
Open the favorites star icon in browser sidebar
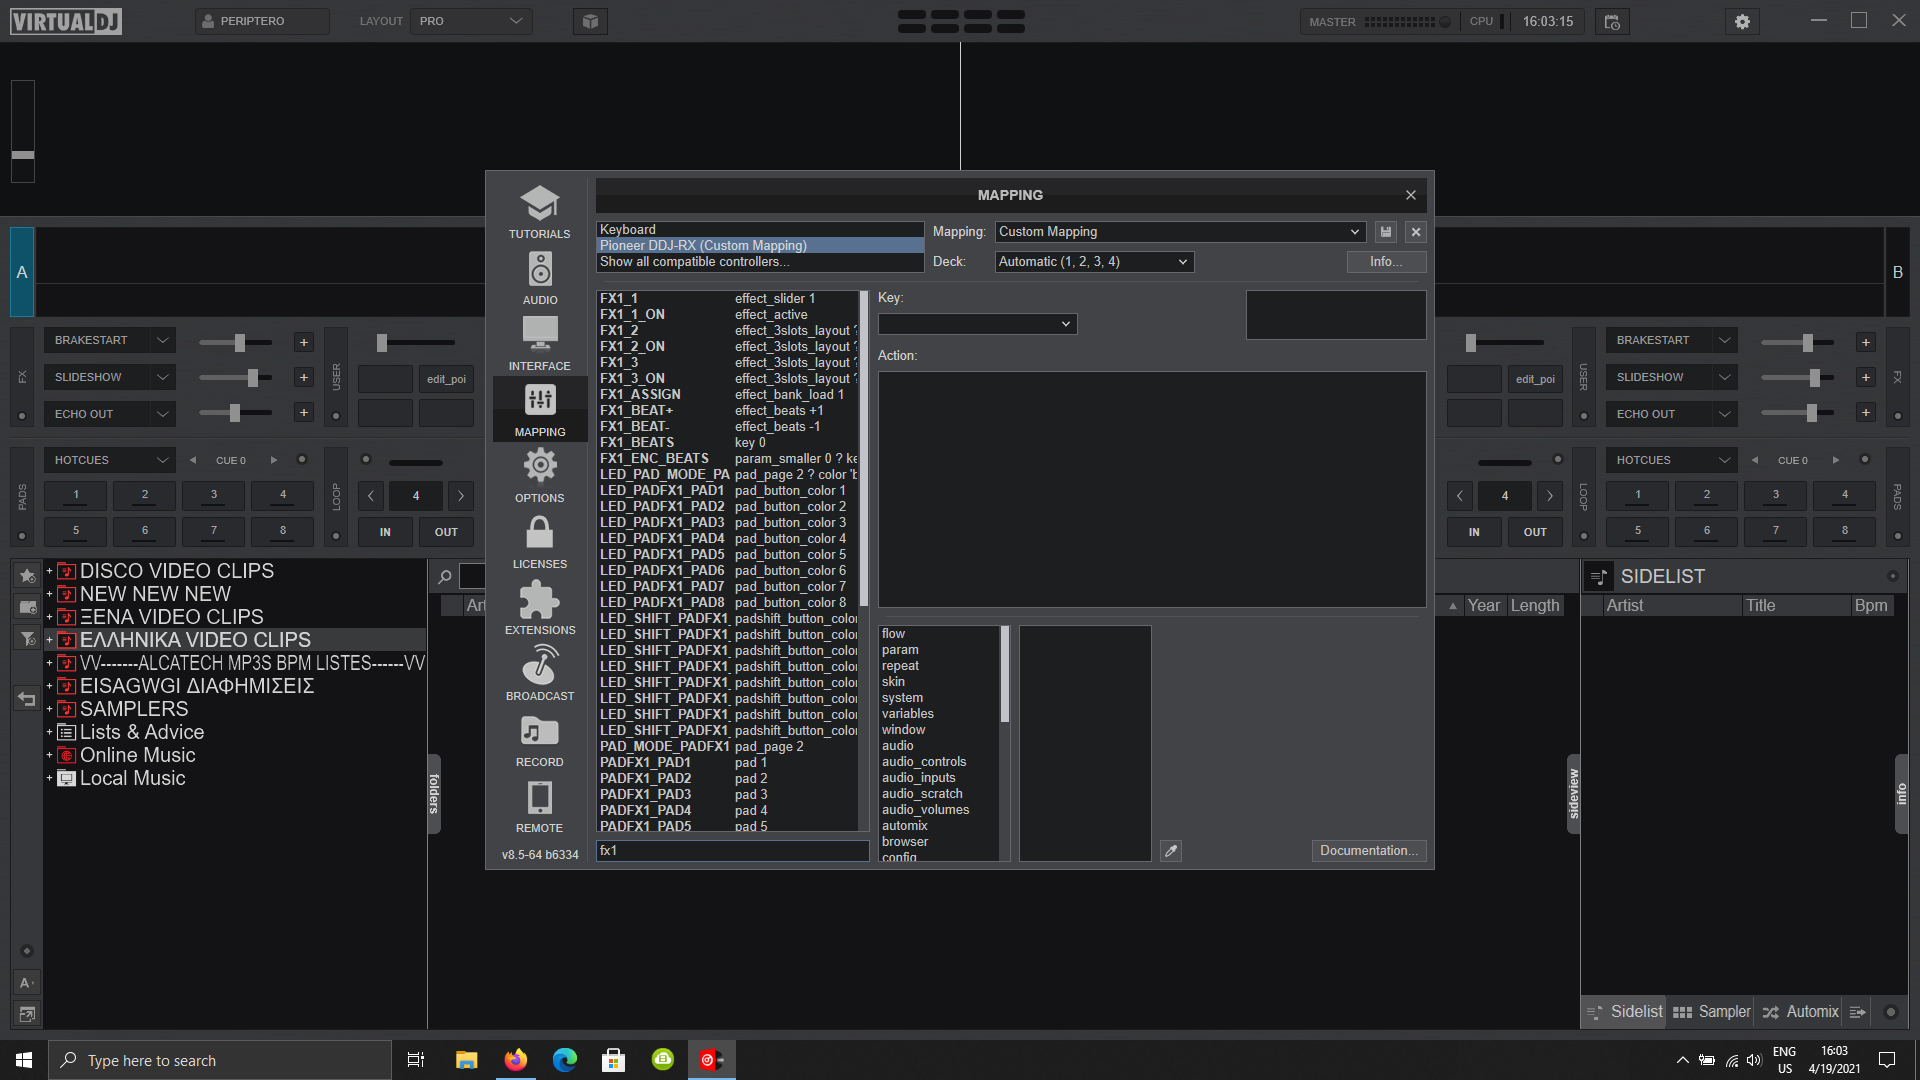pos(27,575)
